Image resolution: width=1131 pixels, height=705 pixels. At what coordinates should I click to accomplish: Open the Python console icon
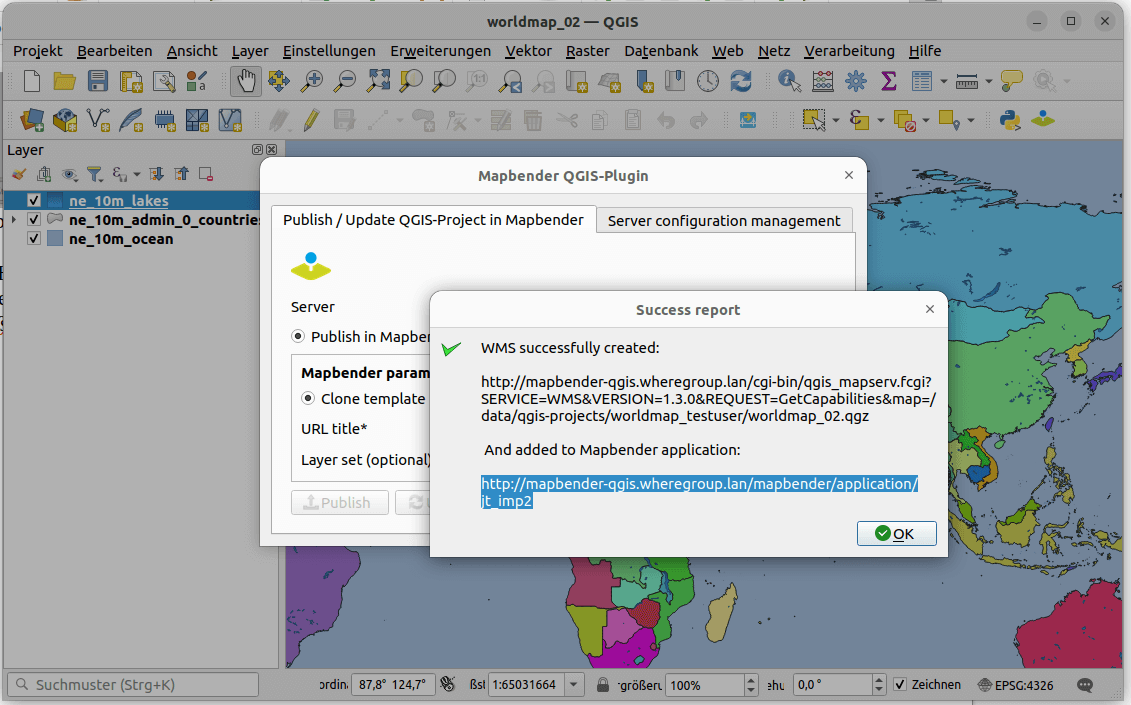(x=1010, y=120)
